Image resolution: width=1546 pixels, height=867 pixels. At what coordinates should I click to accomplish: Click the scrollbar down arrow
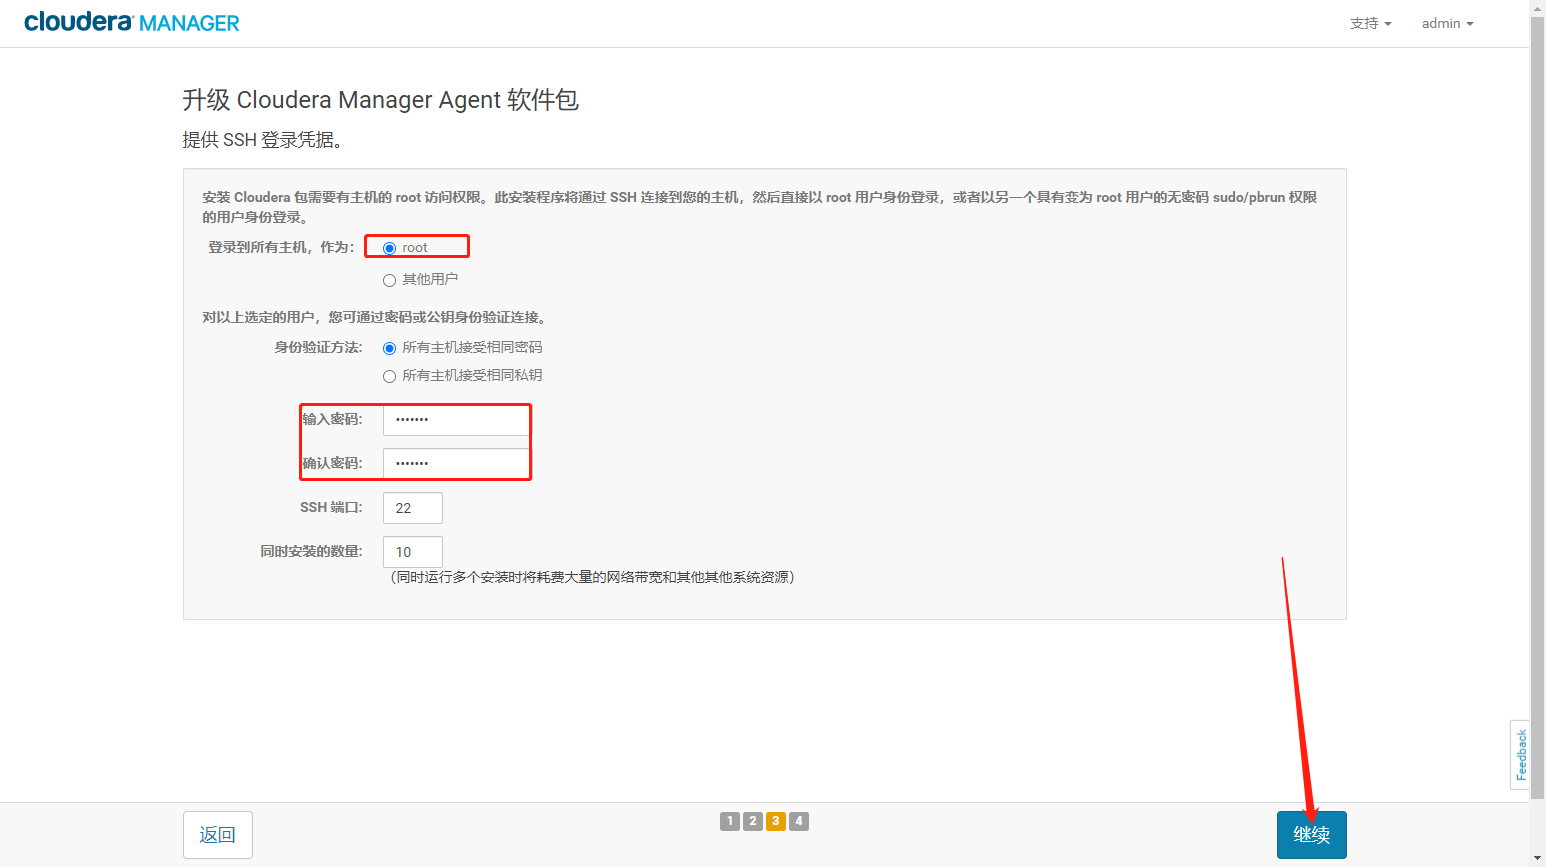pos(1538,859)
